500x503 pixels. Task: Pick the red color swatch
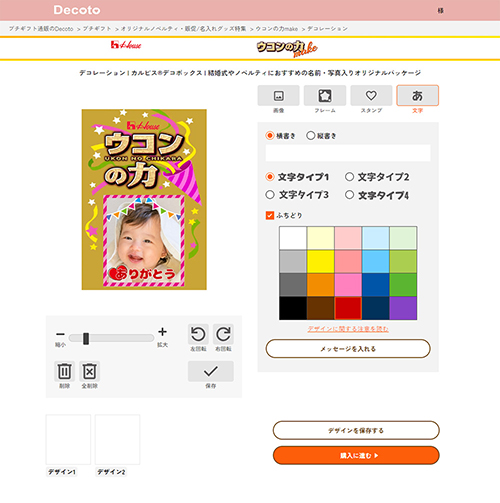(348, 308)
